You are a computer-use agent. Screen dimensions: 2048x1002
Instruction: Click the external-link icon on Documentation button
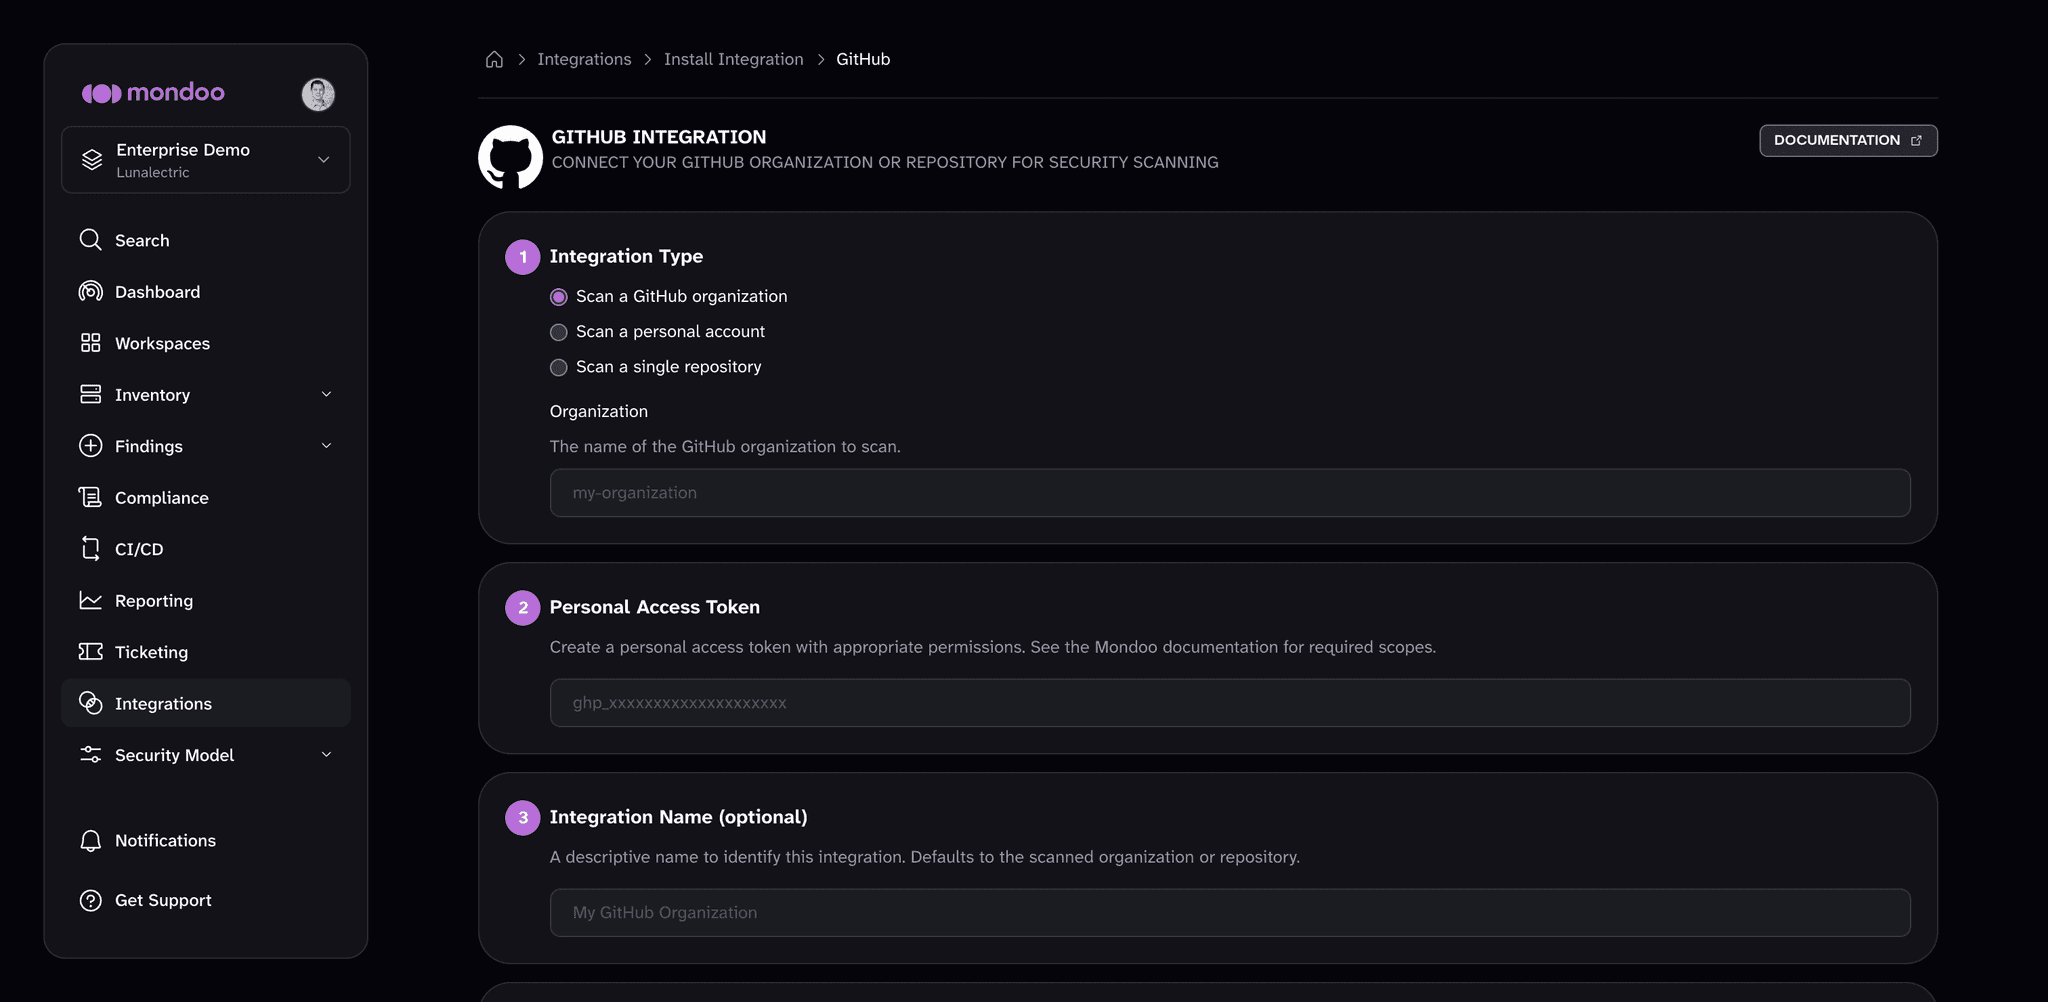point(1916,141)
